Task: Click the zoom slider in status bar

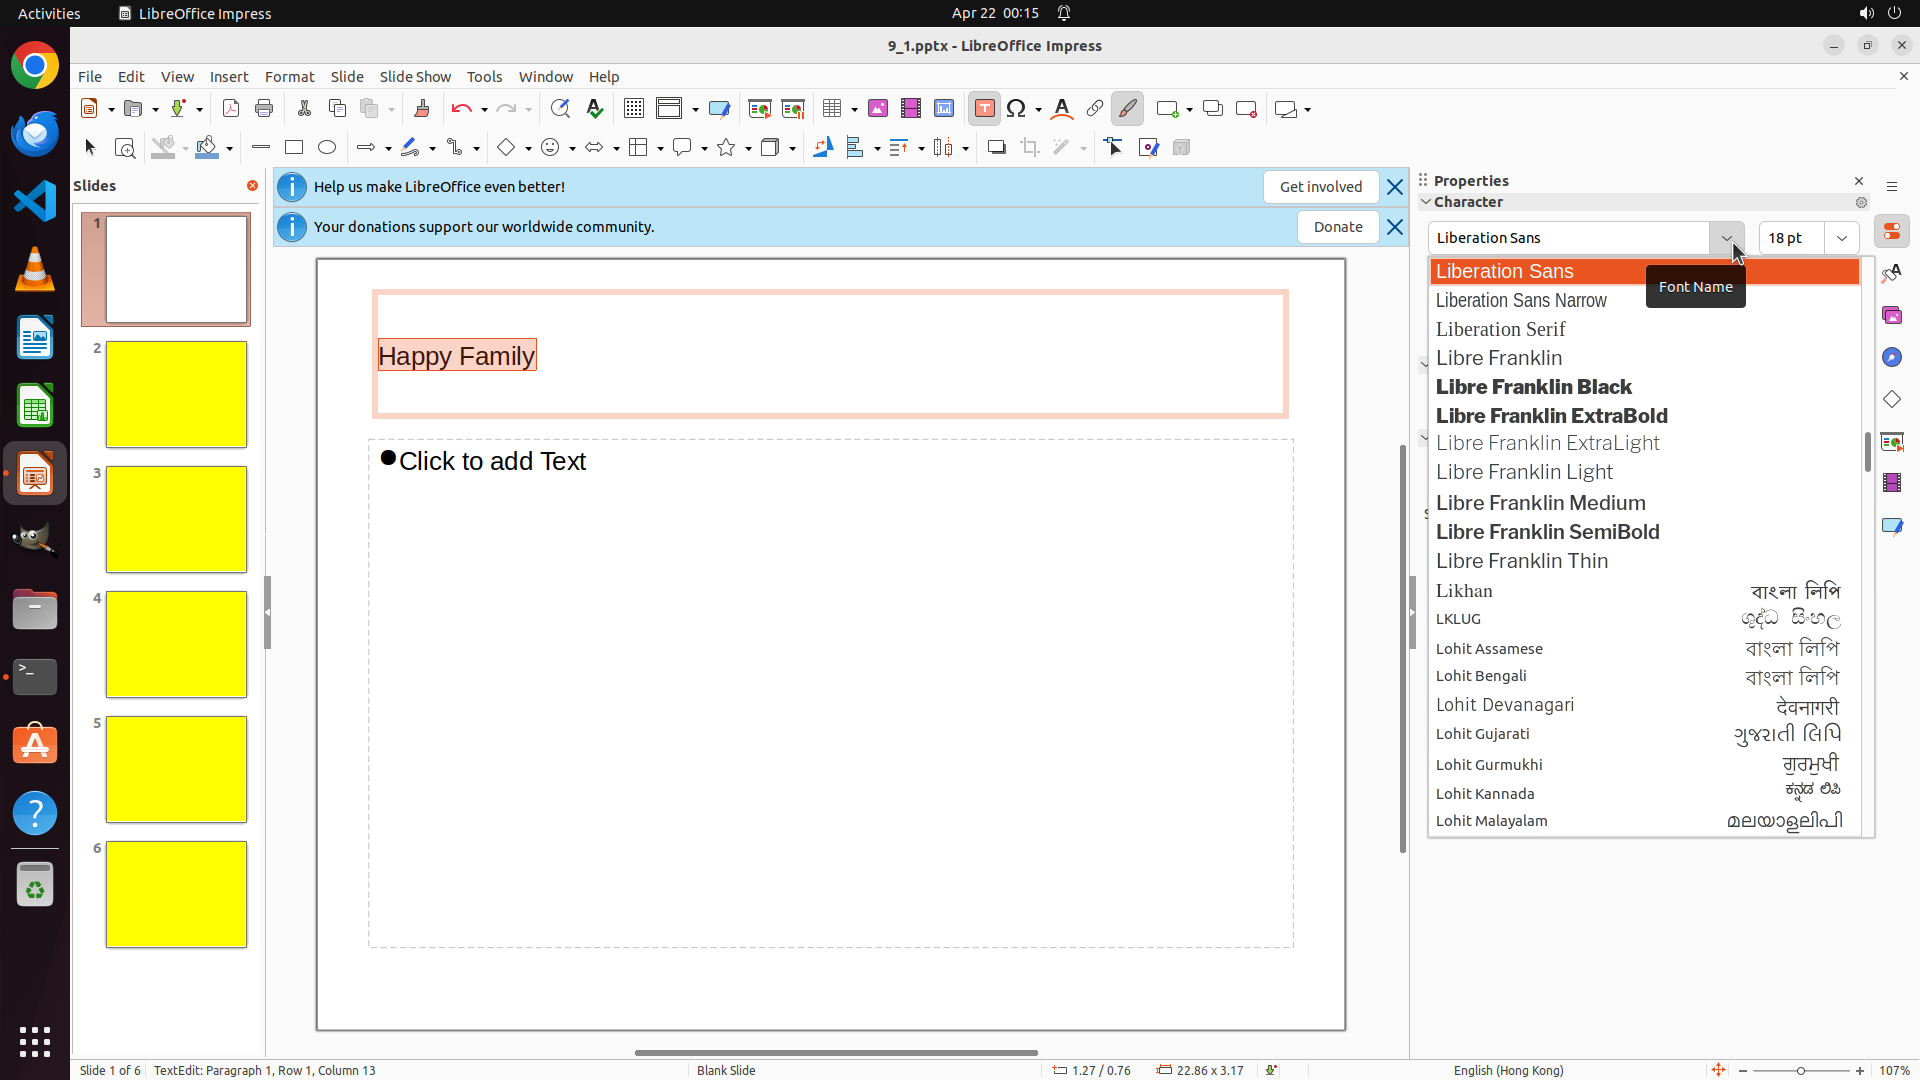Action: (1801, 1071)
